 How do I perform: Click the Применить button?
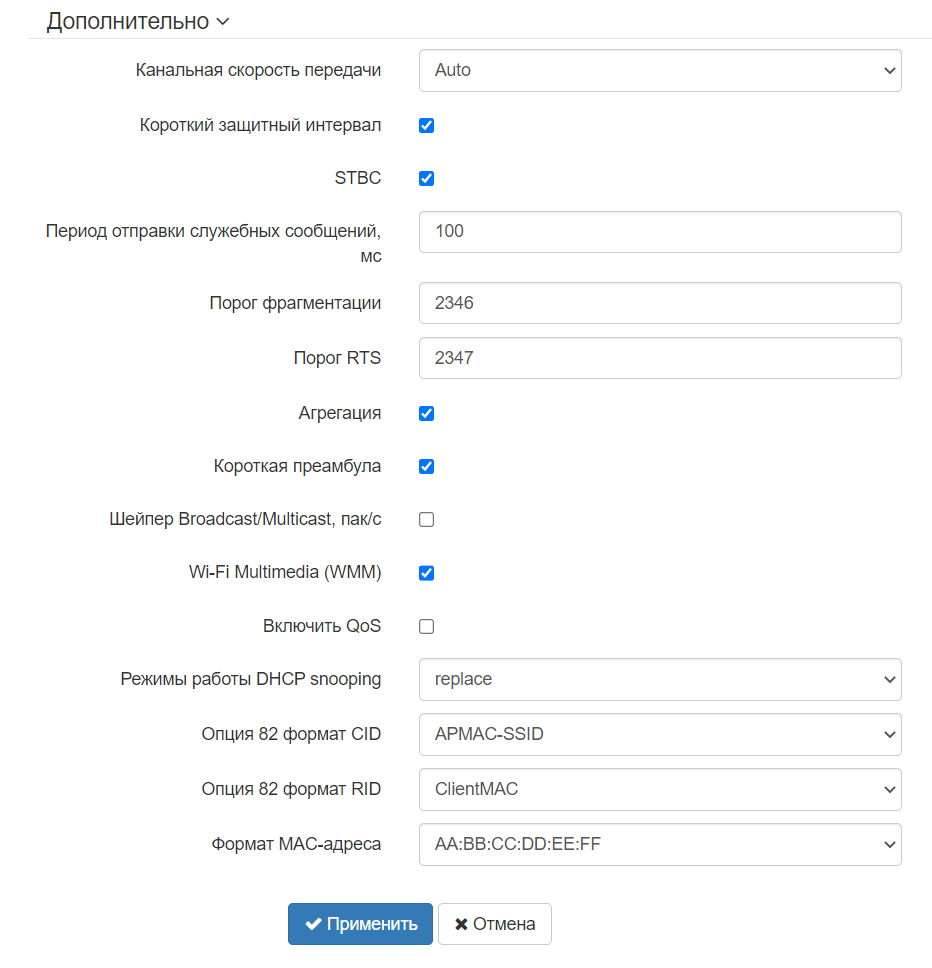point(360,924)
